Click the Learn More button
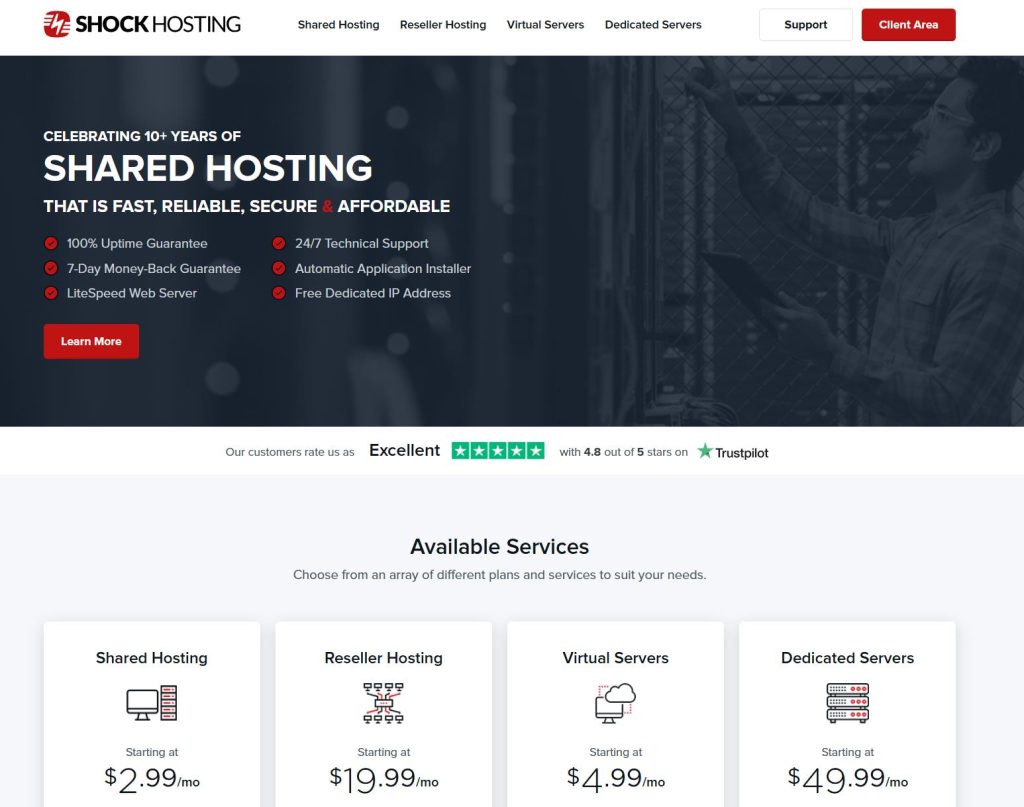This screenshot has width=1024, height=807. [91, 341]
